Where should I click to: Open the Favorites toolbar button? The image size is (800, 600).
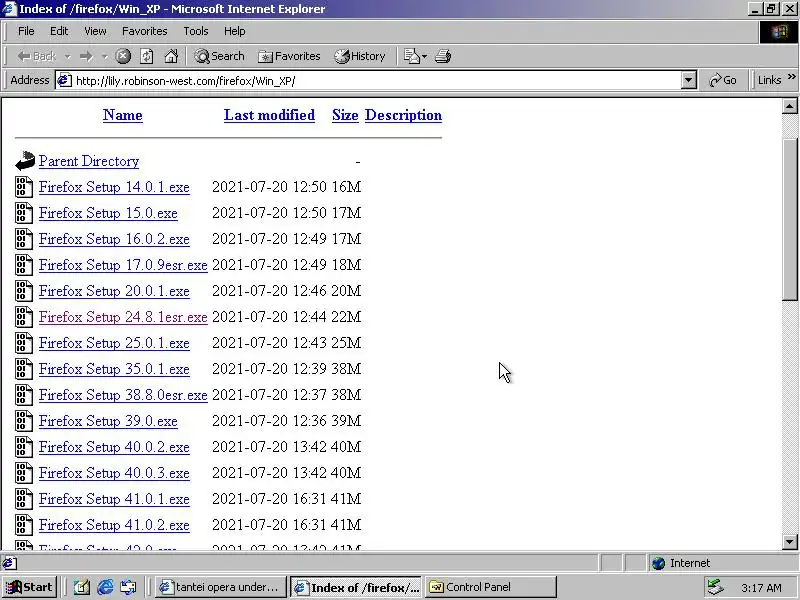click(x=289, y=56)
